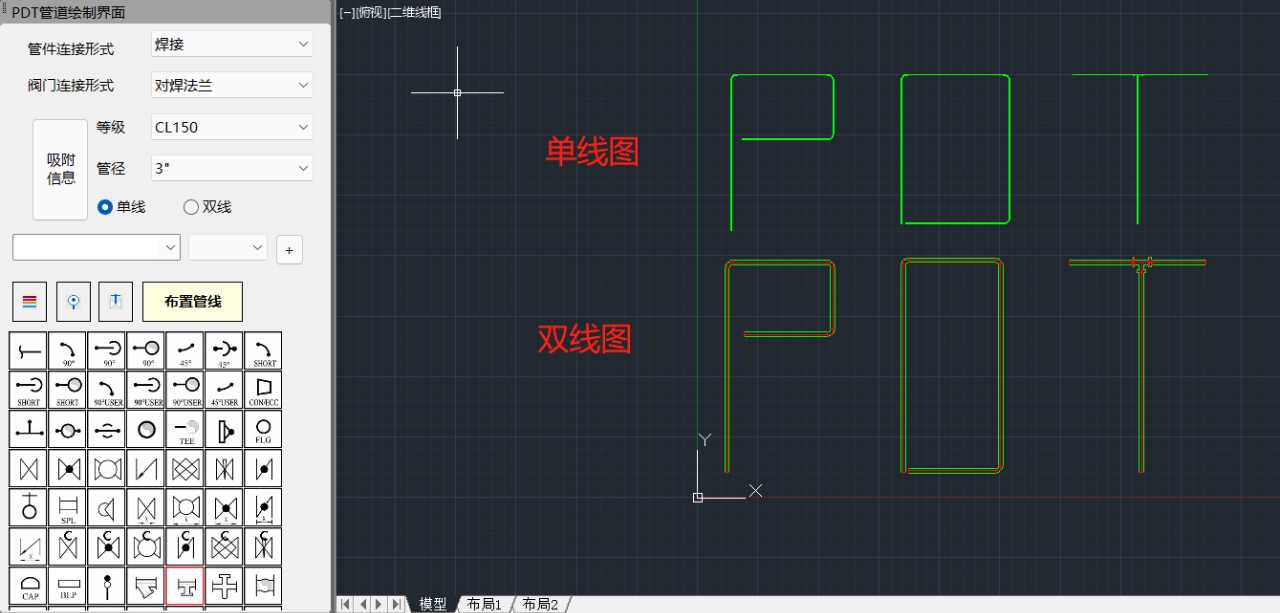Viewport: 1280px width, 613px height.
Task: Open the 等级 CL150 dropdown
Action: pos(231,127)
